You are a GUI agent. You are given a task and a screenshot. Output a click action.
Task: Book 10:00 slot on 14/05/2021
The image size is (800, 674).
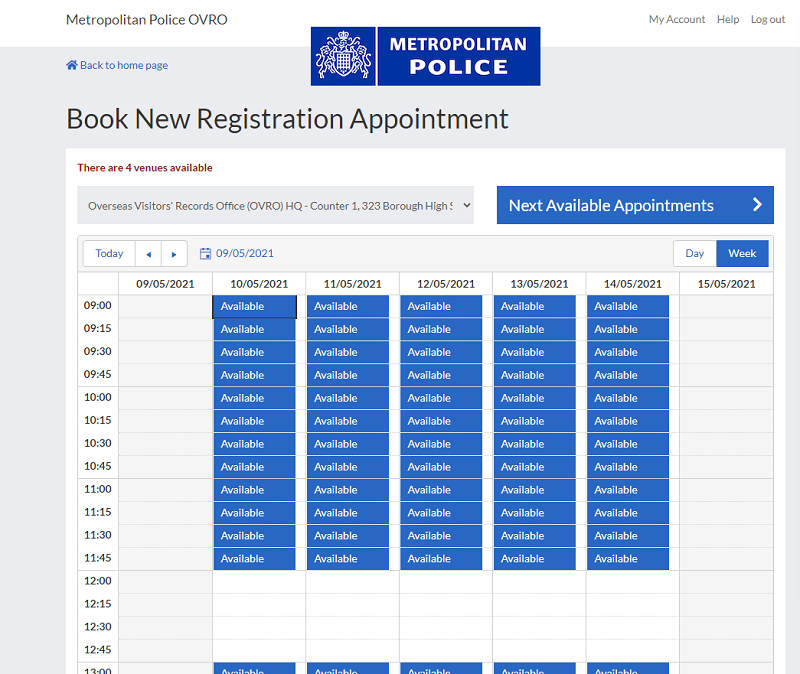point(628,398)
